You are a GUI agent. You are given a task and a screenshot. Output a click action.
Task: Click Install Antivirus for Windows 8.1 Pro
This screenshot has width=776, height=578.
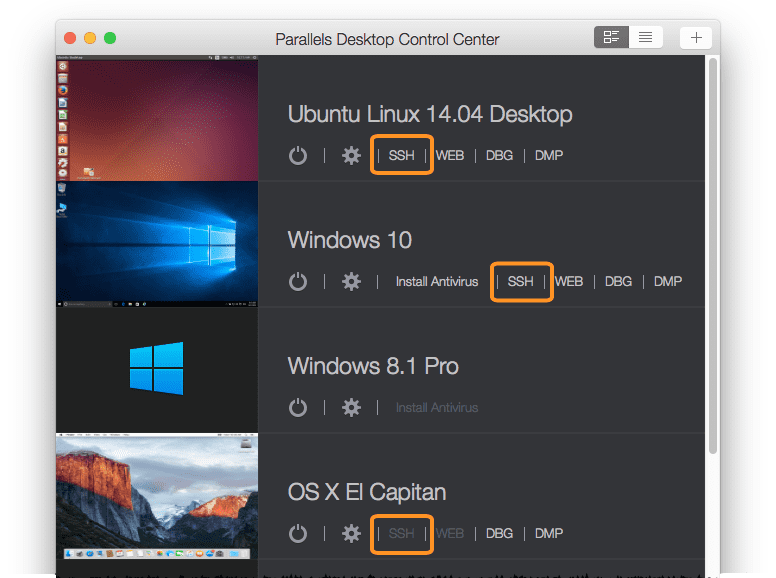click(x=437, y=408)
